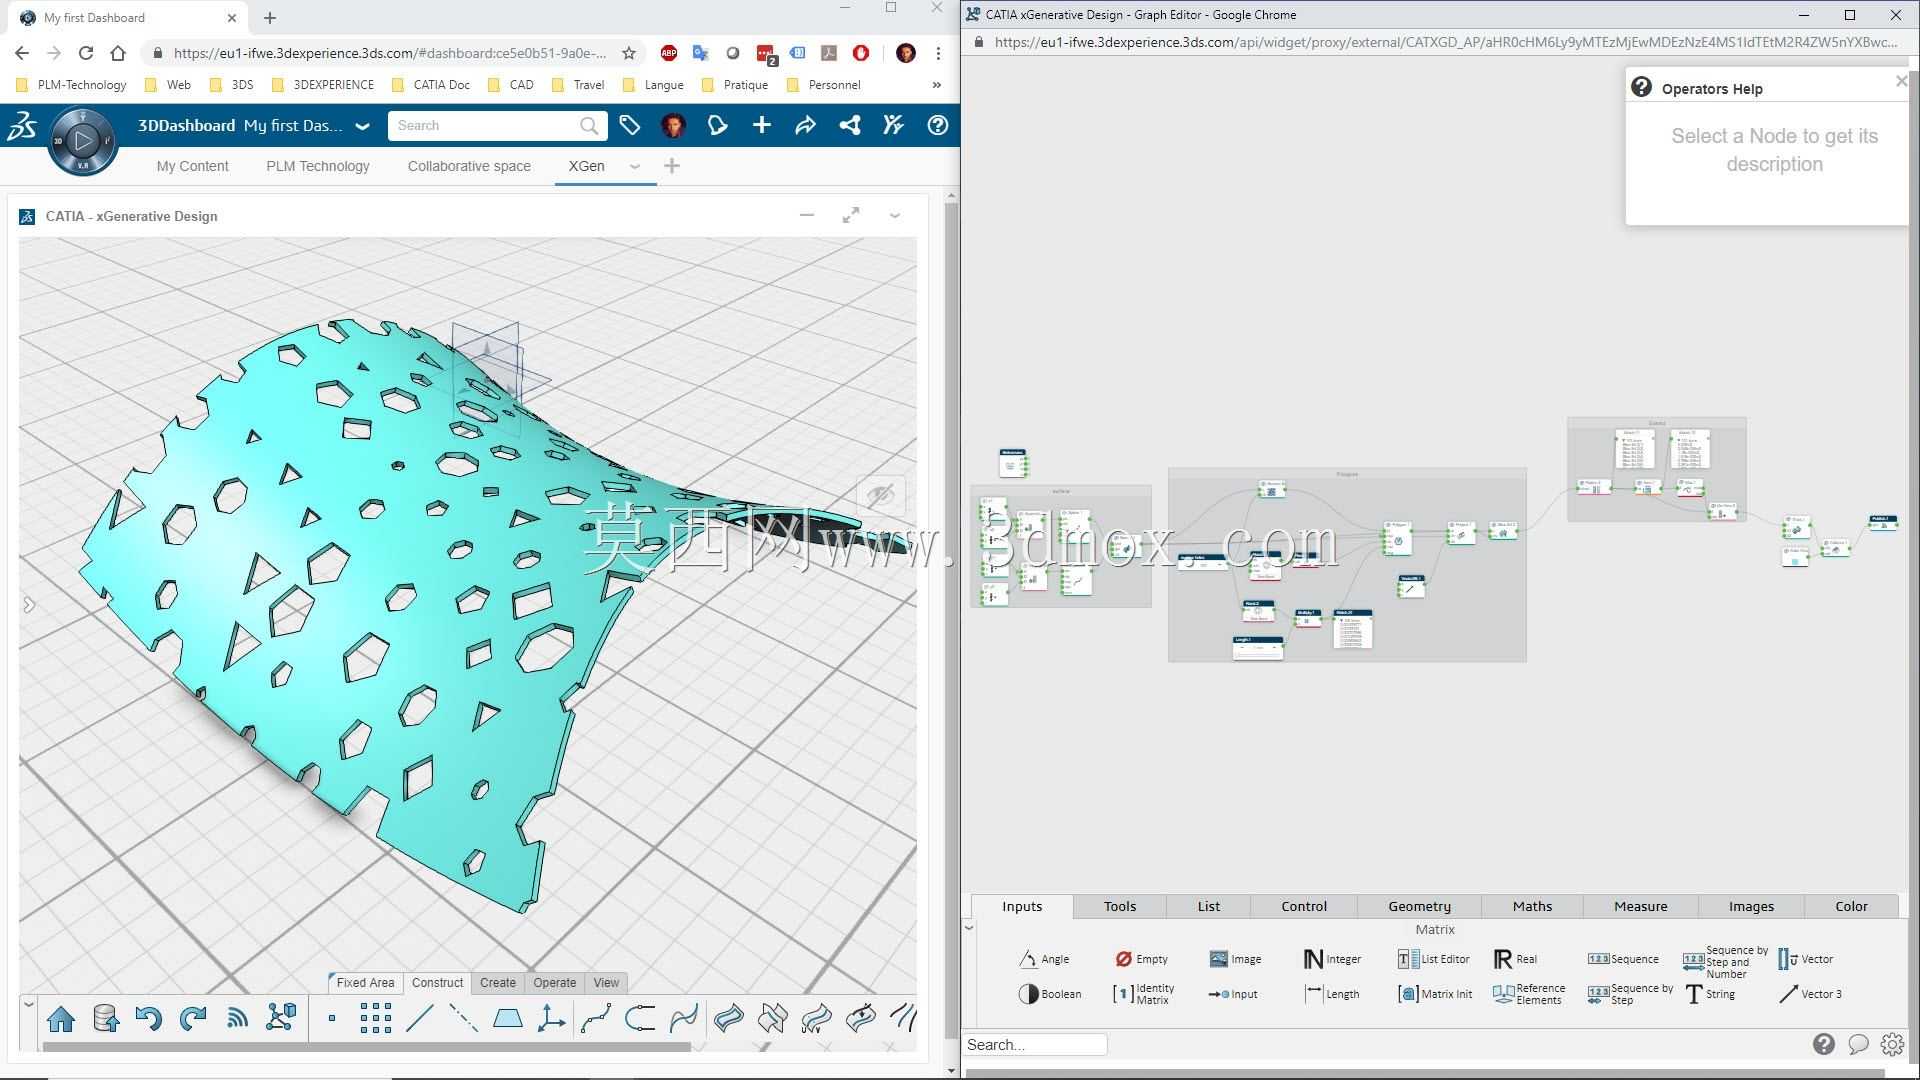
Task: Click the Graph Editor node Search field
Action: [1035, 1044]
